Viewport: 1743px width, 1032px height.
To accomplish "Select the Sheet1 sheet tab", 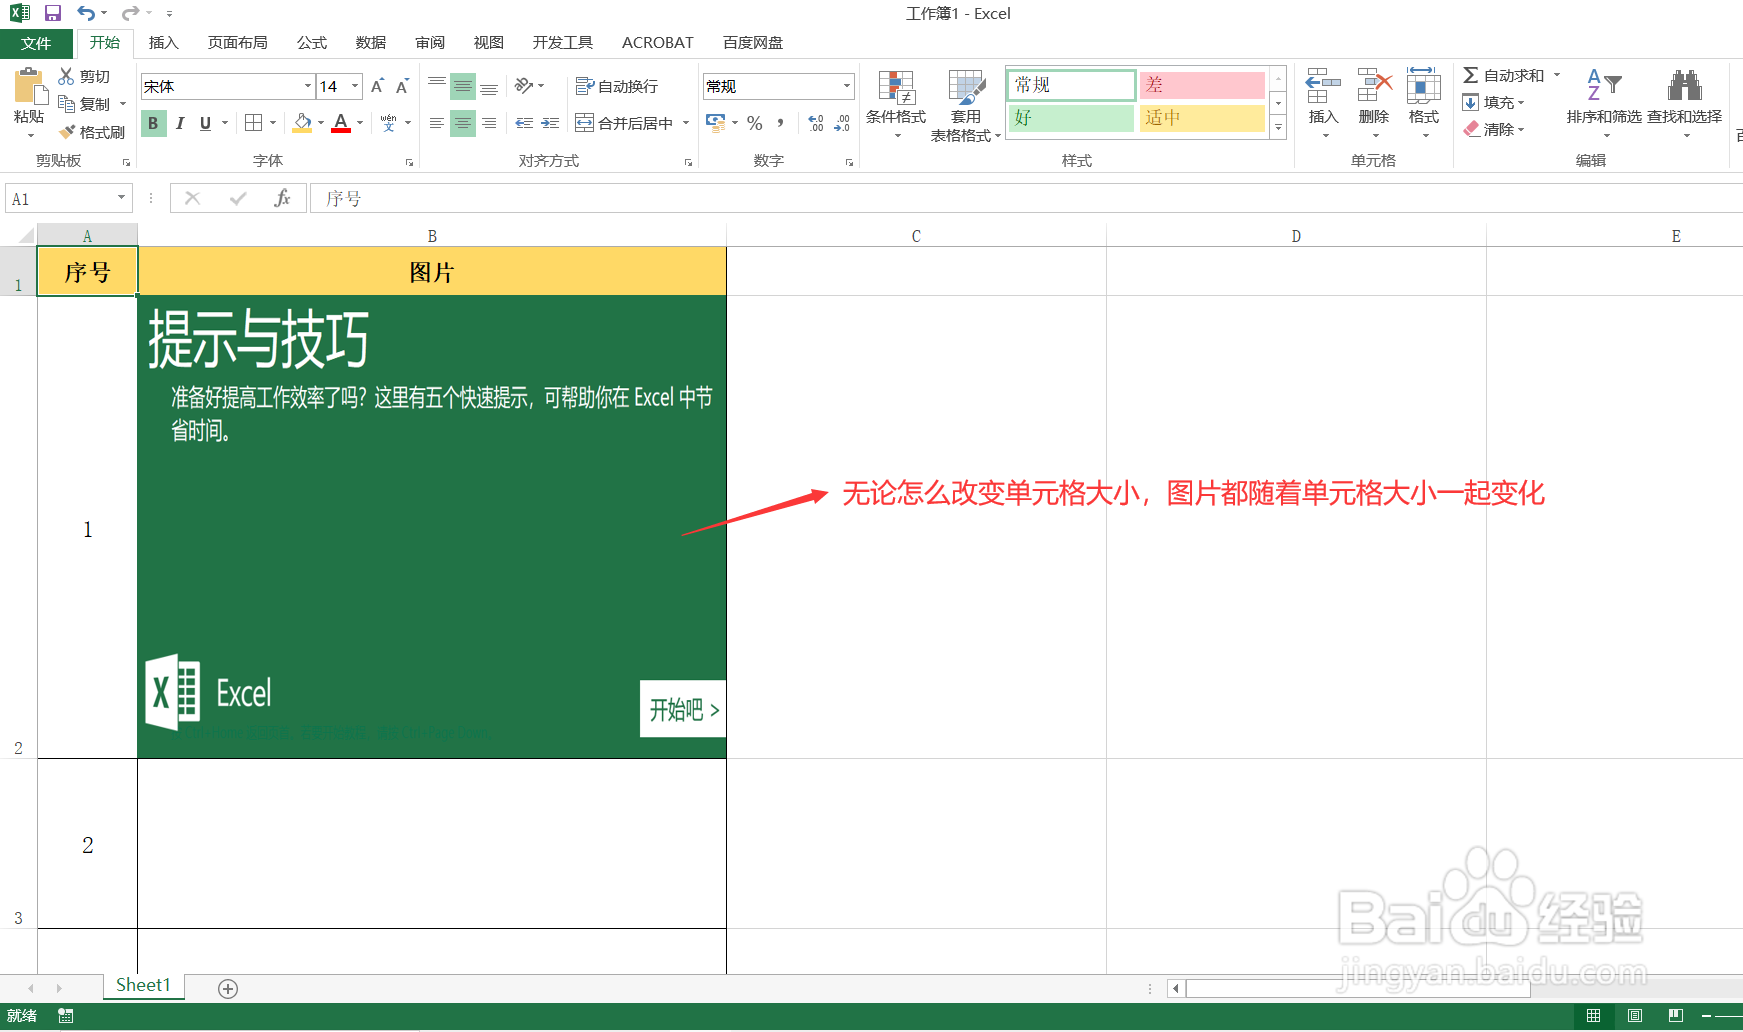I will click(x=143, y=986).
